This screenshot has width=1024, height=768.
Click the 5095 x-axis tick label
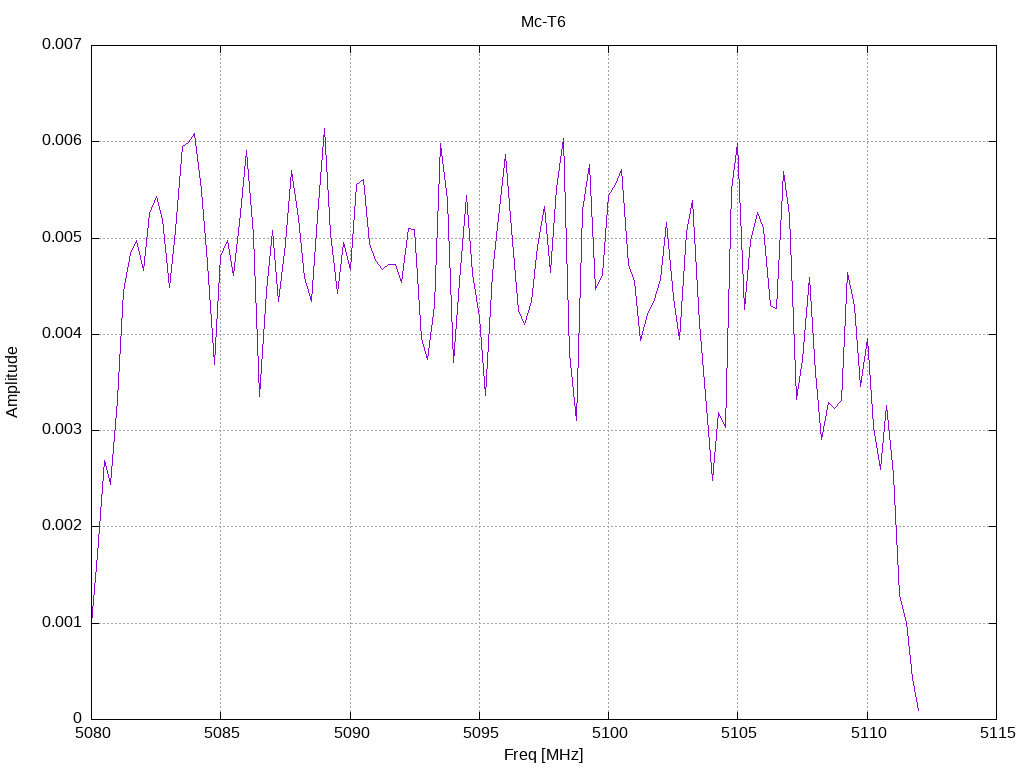[480, 733]
